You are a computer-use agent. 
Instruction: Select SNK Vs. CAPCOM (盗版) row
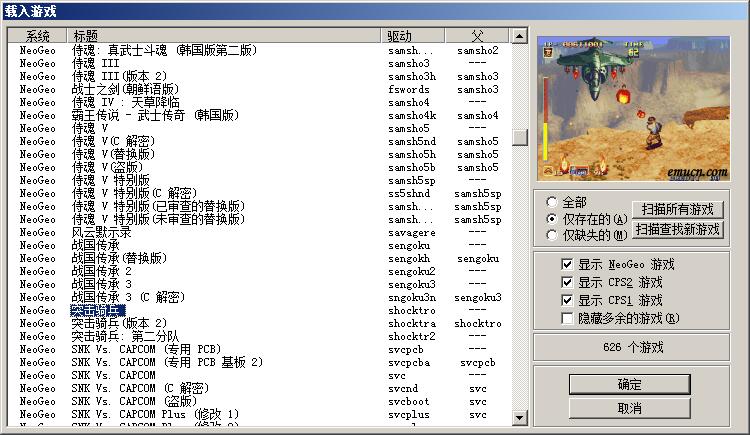pos(259,401)
